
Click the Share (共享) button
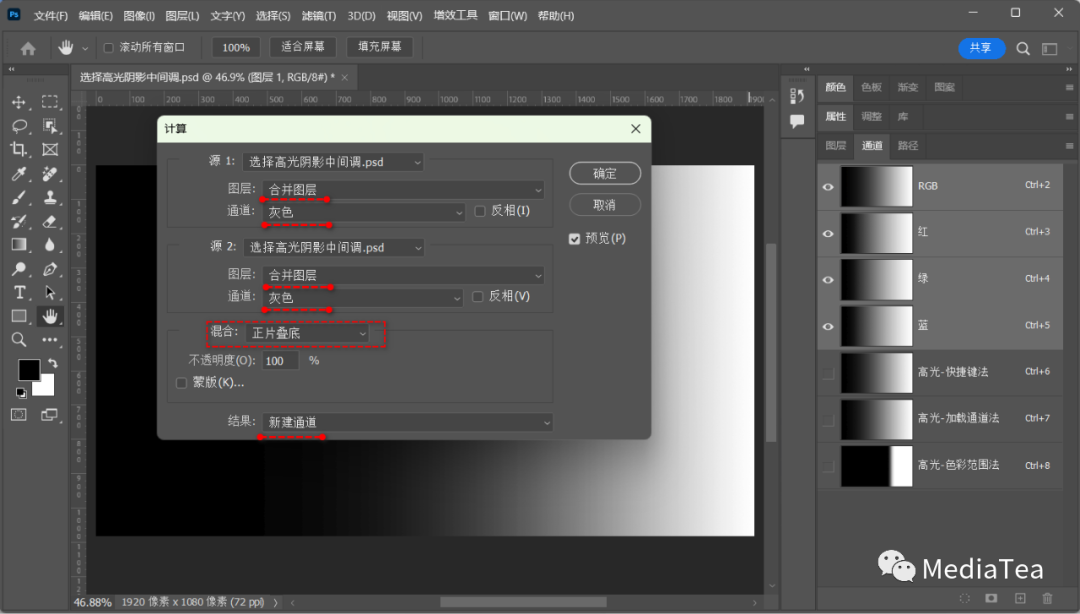(982, 48)
